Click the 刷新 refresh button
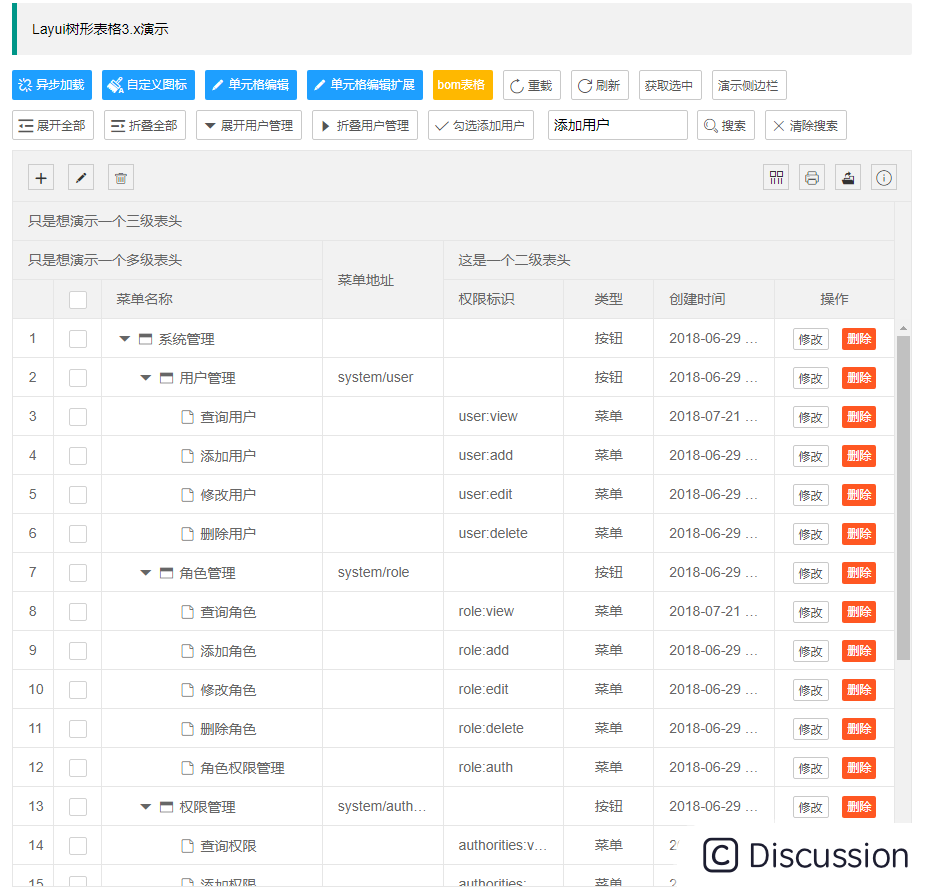 coord(600,85)
